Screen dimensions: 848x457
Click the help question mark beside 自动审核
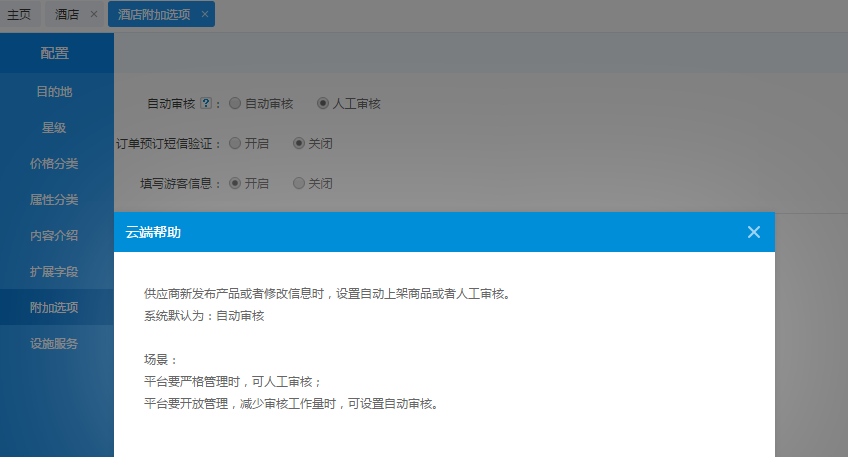205,103
